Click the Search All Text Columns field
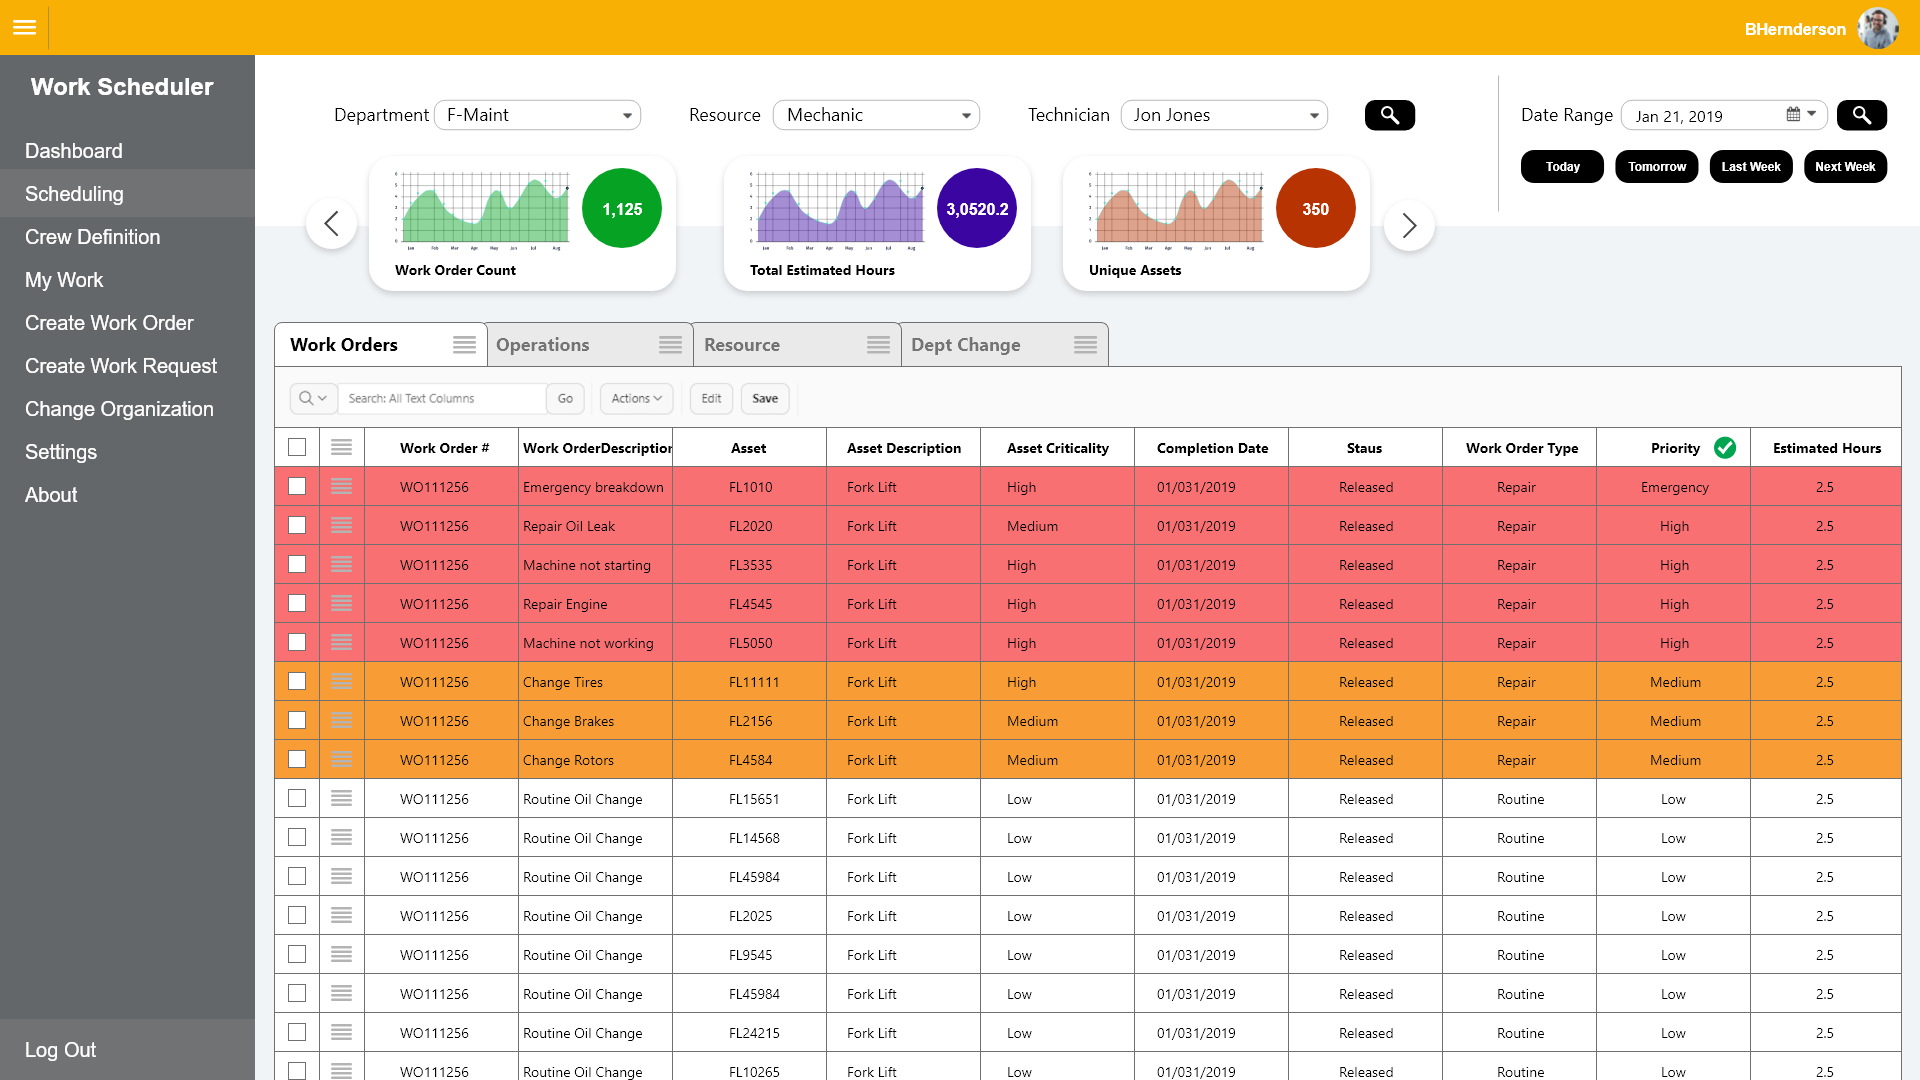Screen dimensions: 1920x1080 [442, 399]
